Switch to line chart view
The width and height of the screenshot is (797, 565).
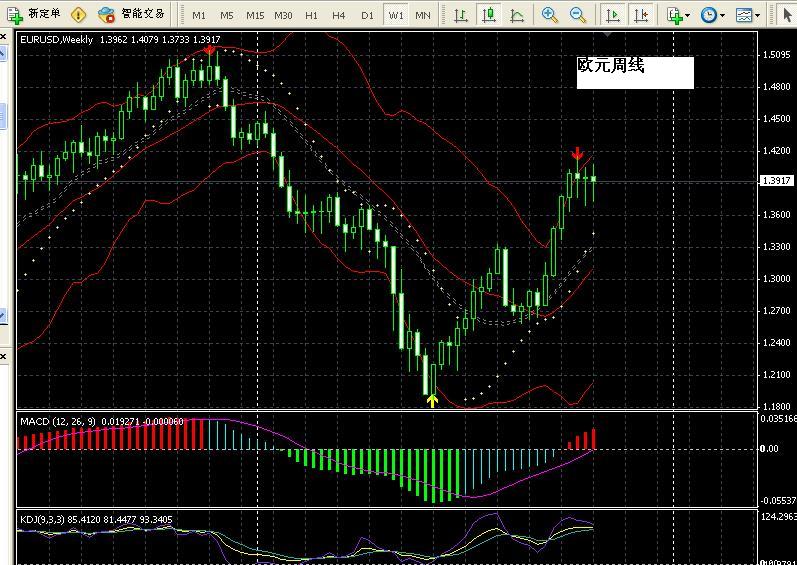click(x=516, y=15)
